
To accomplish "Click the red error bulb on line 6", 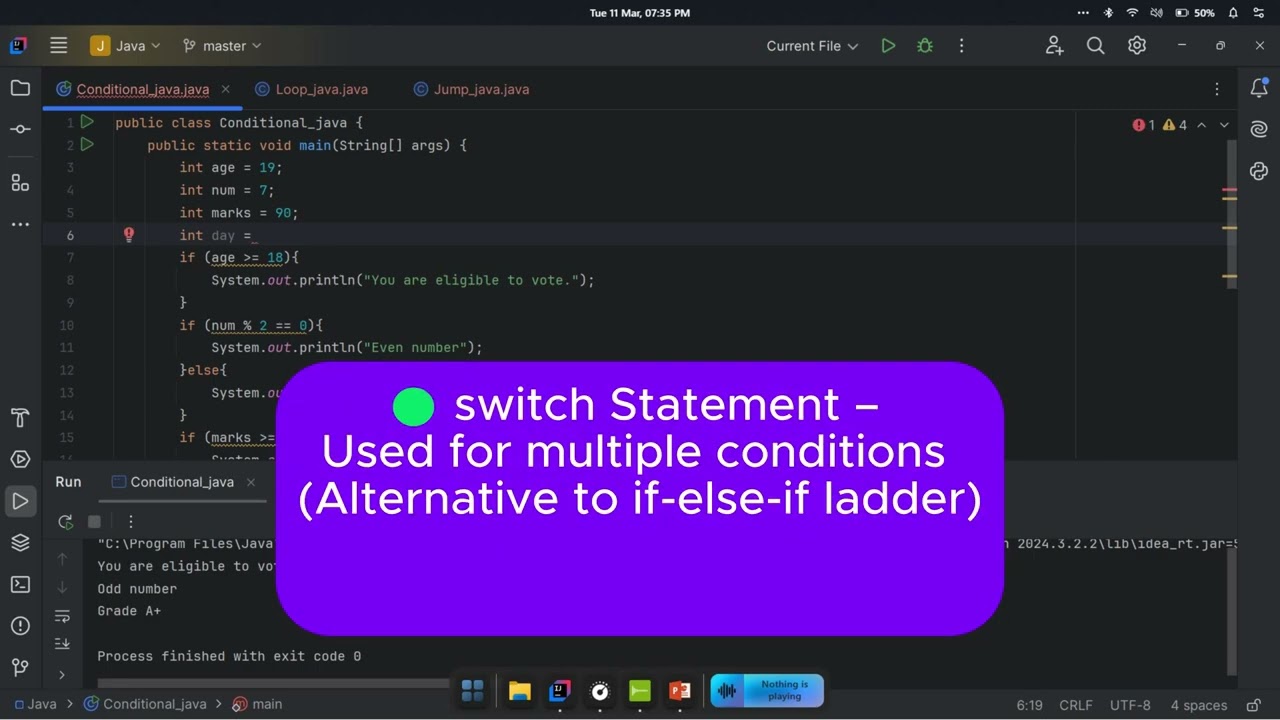I will [129, 234].
